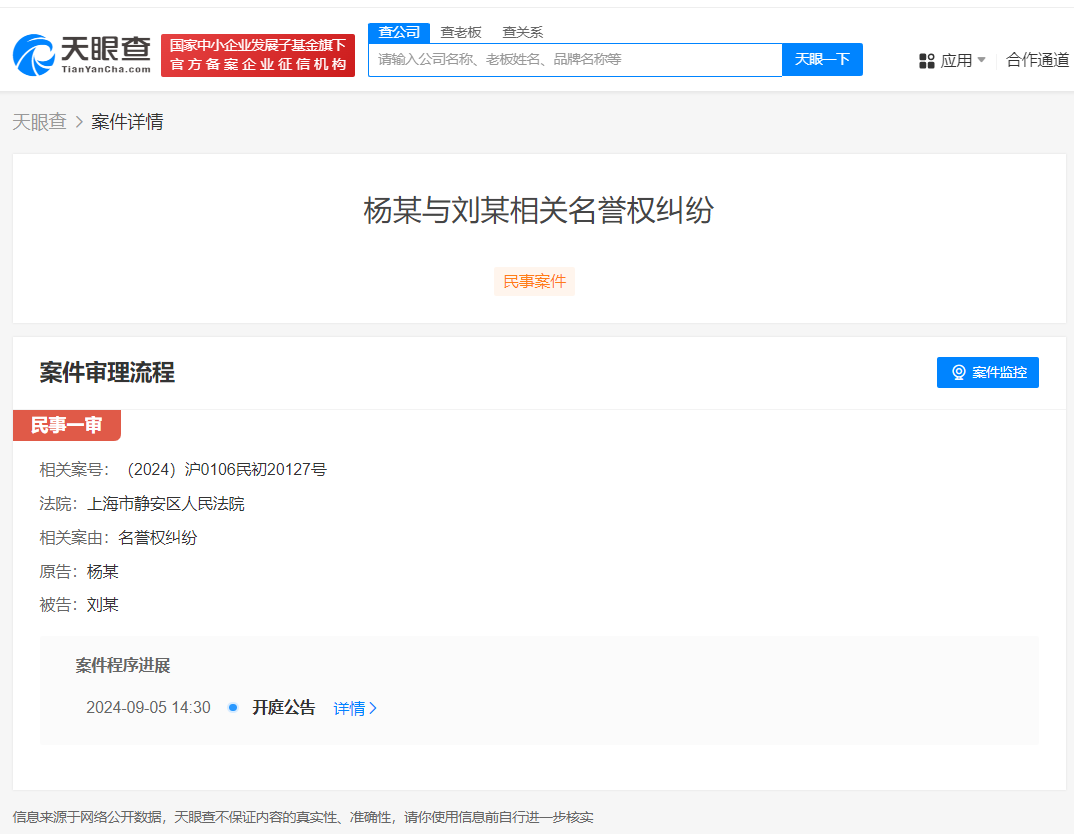
Task: Click the 开庭公告 progress marker
Action: (x=283, y=707)
